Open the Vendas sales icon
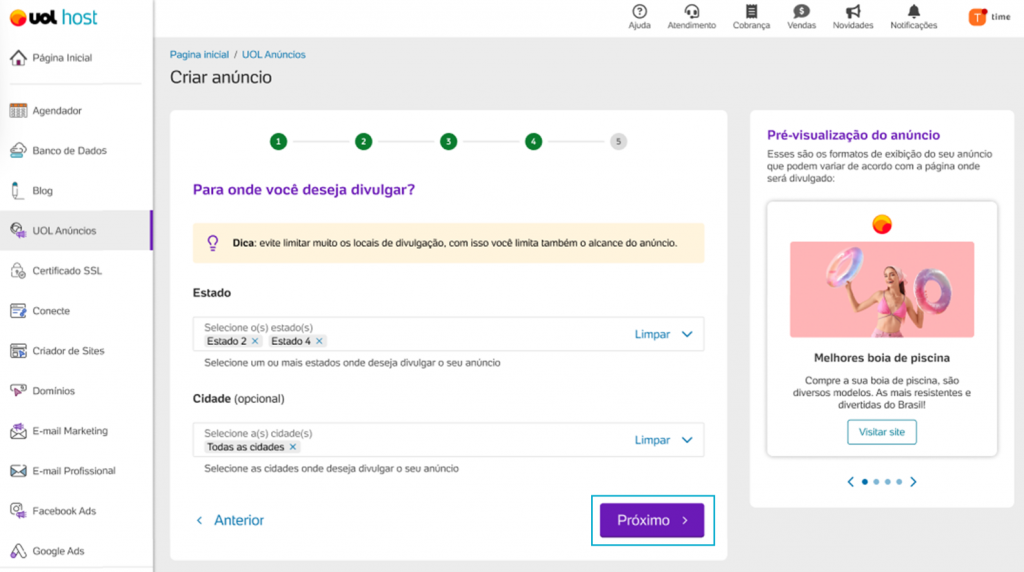 (x=801, y=12)
